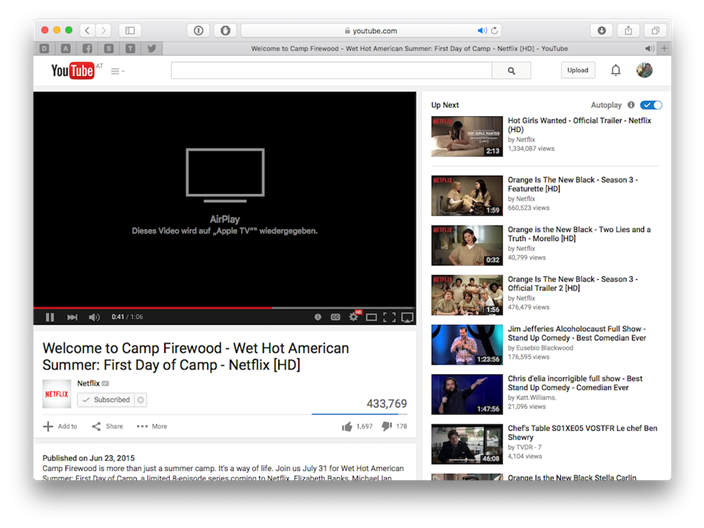Dislike the video with thumbs down
This screenshot has width=704, height=528.
(394, 426)
